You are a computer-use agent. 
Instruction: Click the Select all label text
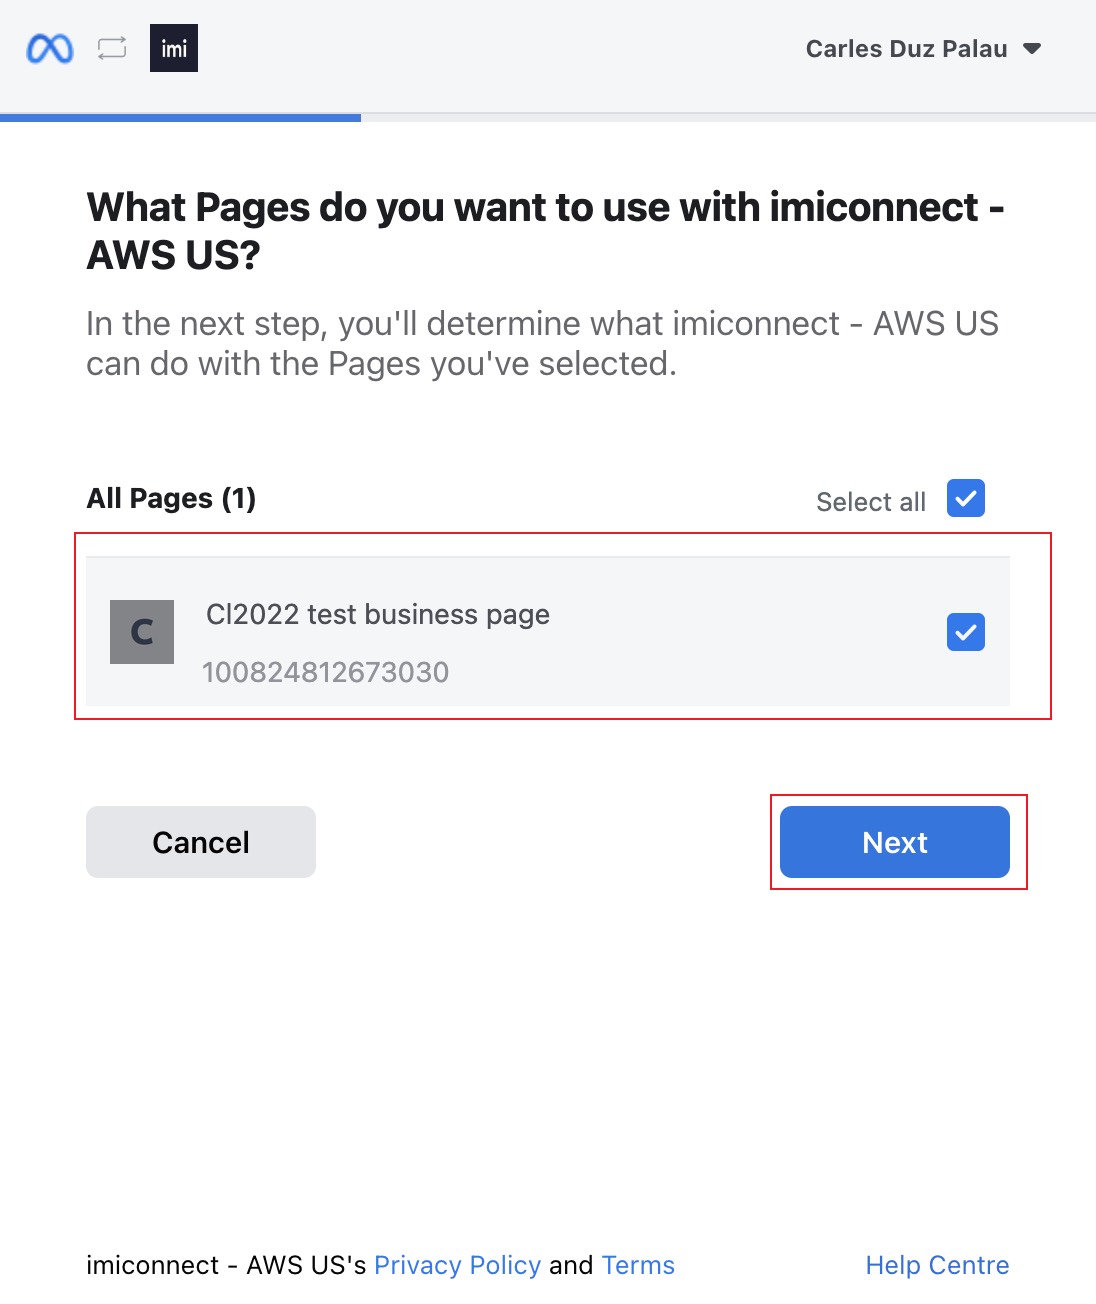871,502
